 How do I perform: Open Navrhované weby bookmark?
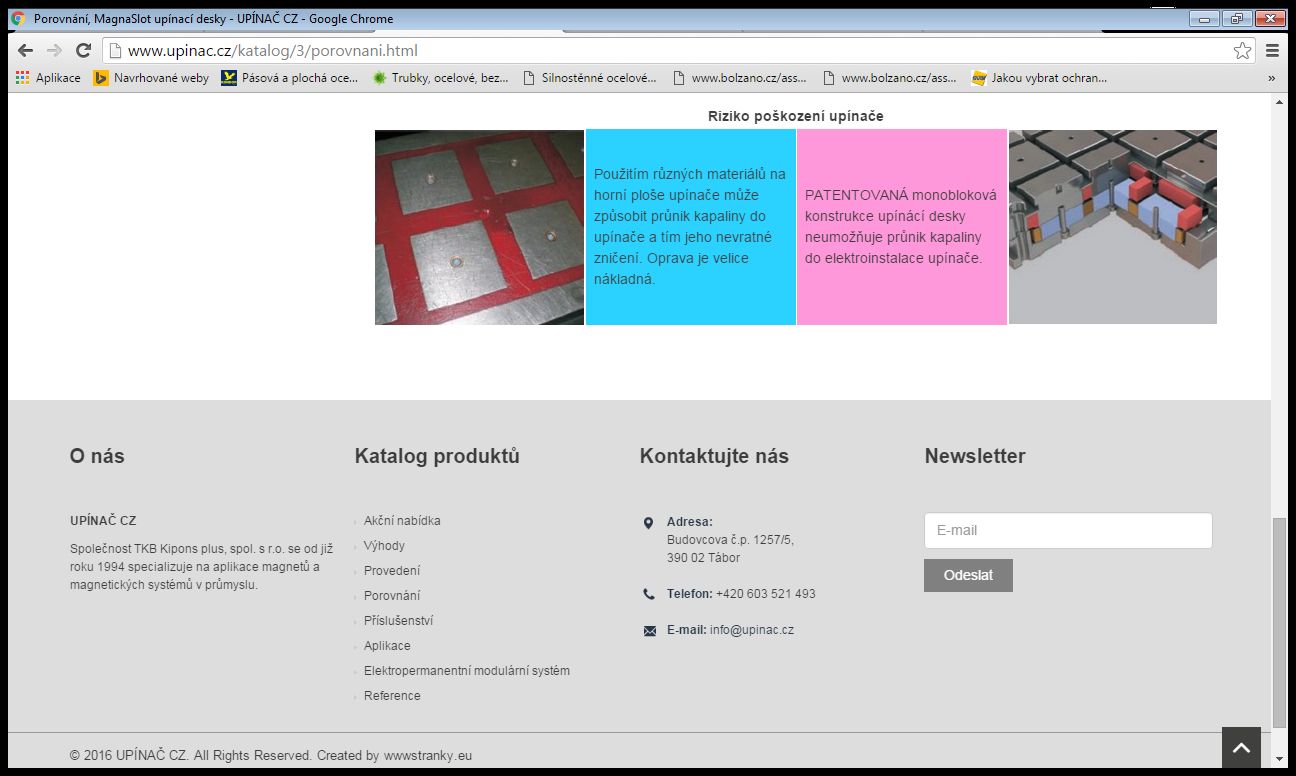pyautogui.click(x=151, y=78)
